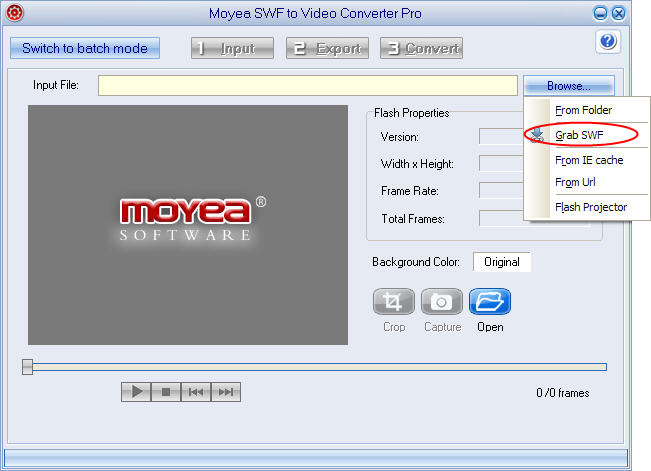Click the Open folder icon

pos(490,302)
